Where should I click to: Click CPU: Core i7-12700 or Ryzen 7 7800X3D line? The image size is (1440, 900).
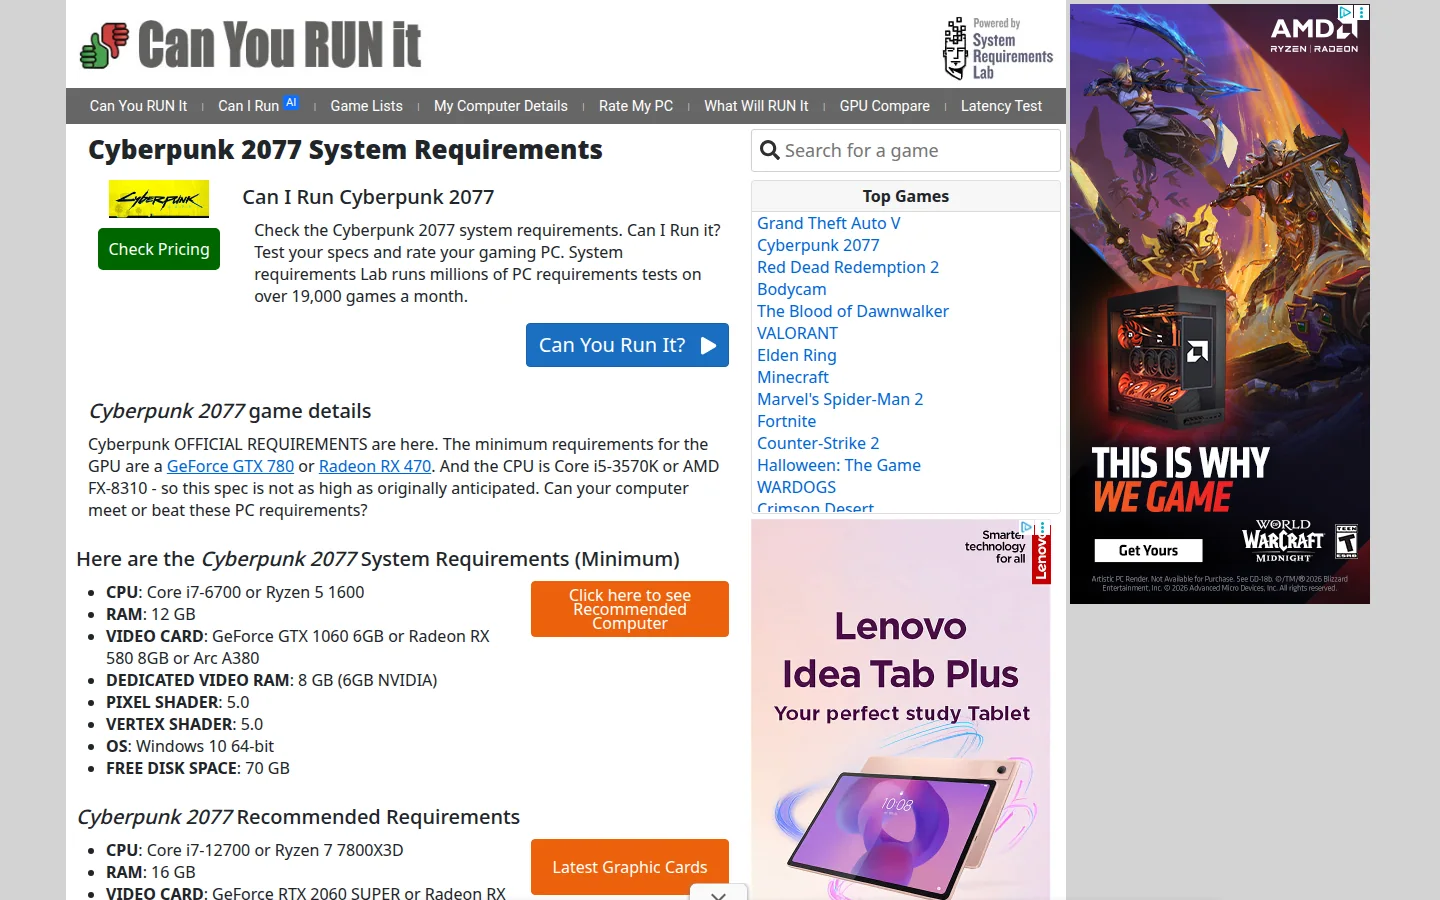coord(255,850)
